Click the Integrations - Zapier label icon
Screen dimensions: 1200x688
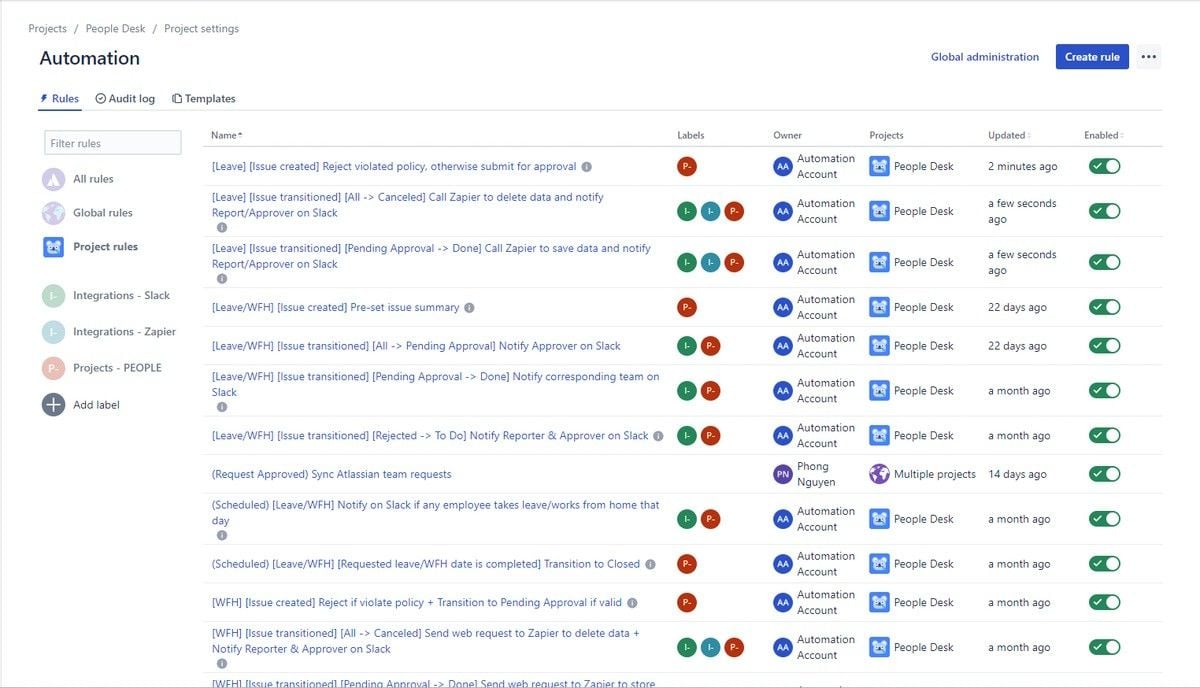point(53,332)
